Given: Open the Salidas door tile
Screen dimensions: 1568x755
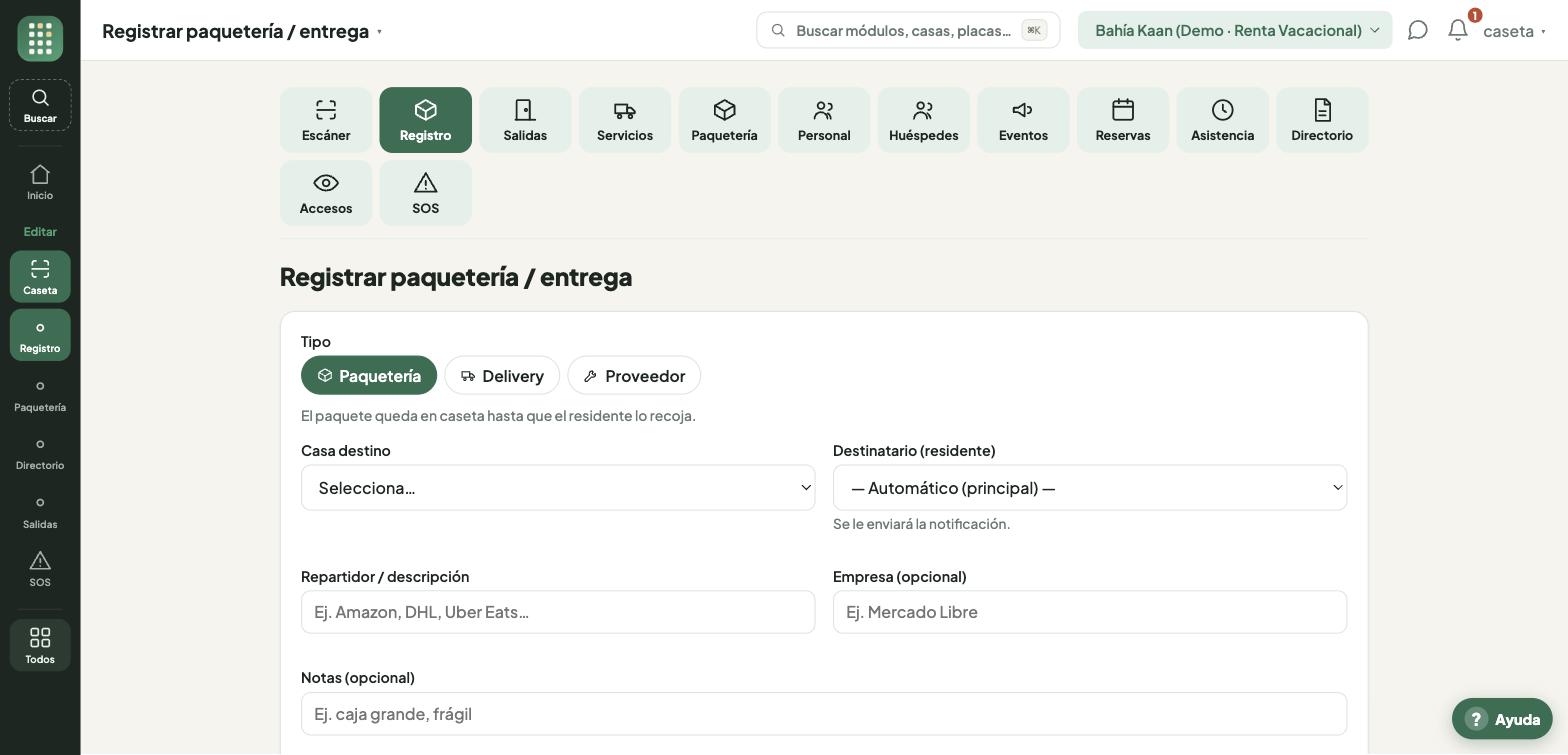Looking at the screenshot, I should click(x=525, y=120).
